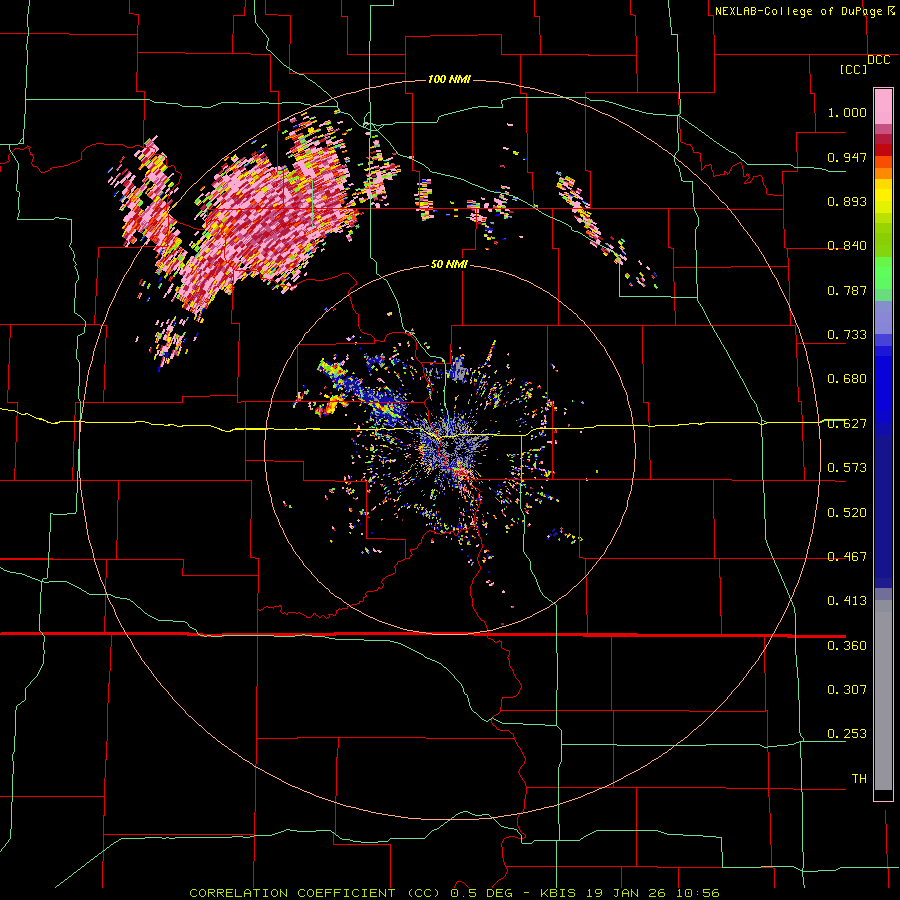Select the 100 NMI range ring label
The image size is (900, 900).
[x=449, y=79]
